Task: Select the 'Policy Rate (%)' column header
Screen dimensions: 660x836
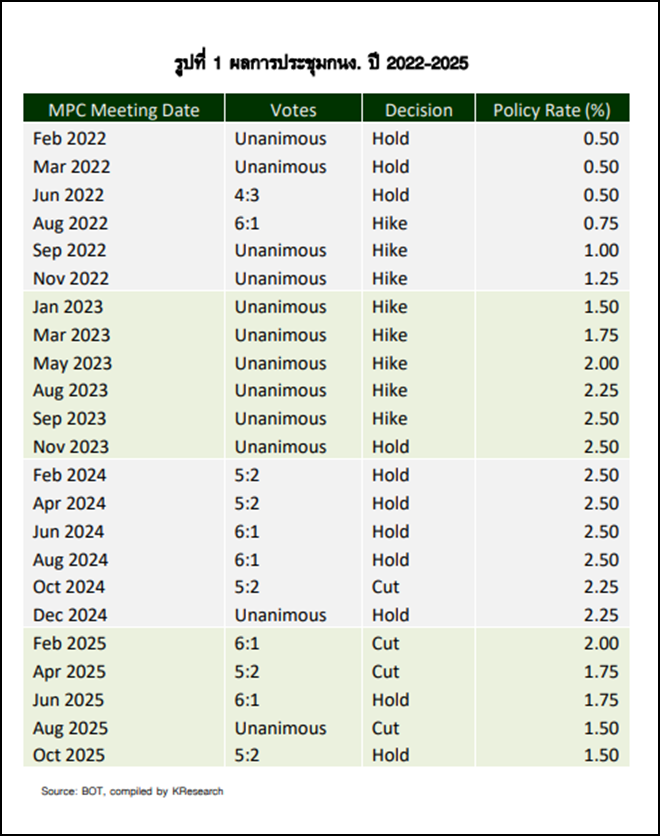Action: point(551,110)
